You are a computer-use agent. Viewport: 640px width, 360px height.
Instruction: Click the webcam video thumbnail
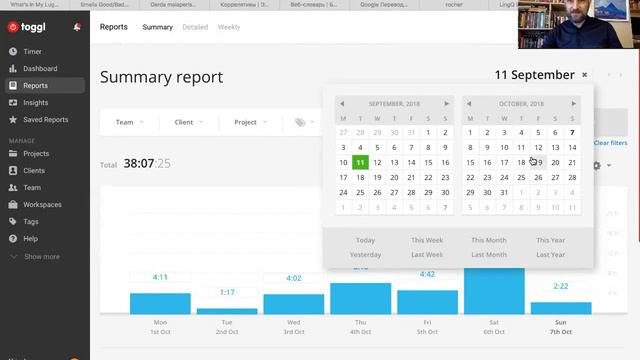coord(579,24)
